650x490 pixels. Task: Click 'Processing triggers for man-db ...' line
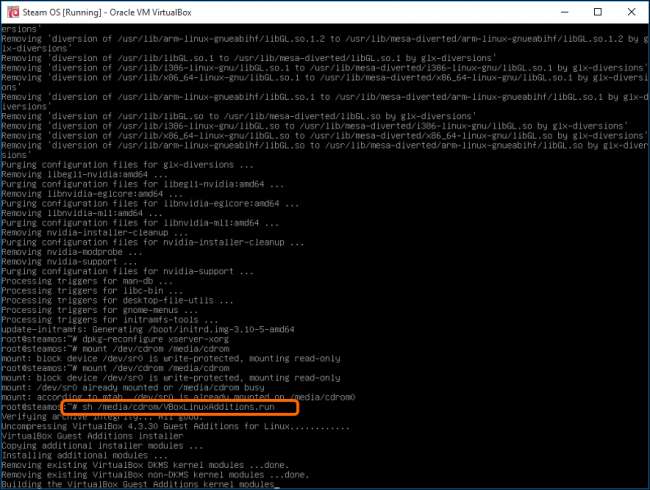point(87,281)
